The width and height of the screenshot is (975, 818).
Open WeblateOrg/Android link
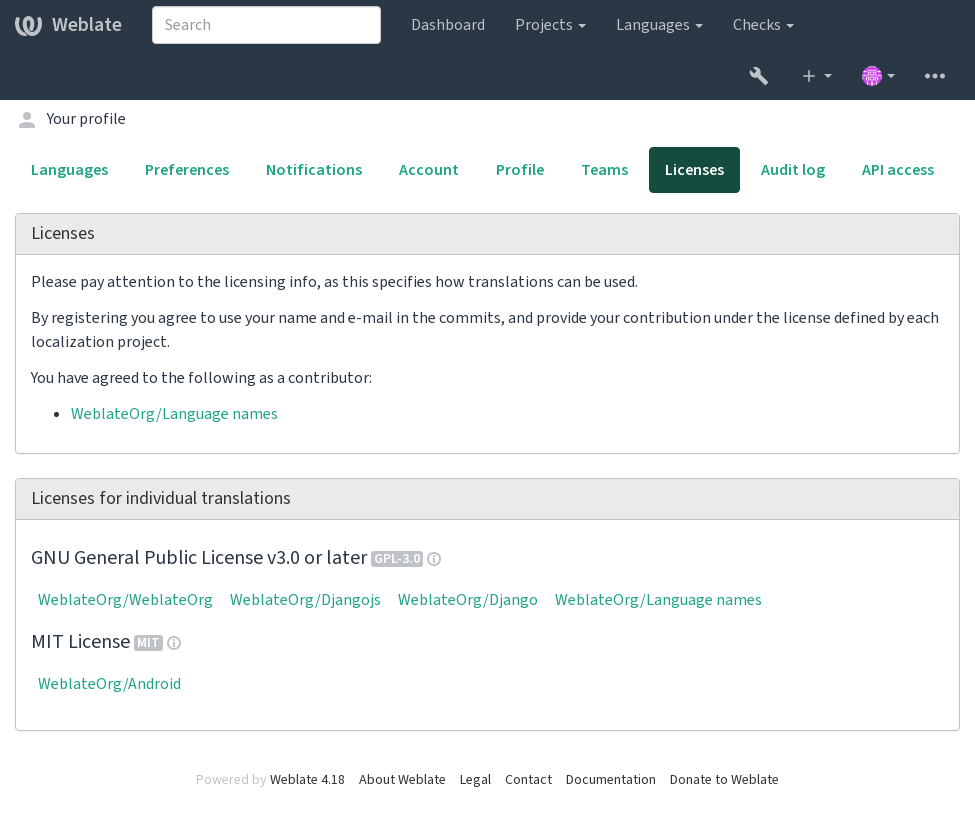[x=109, y=684]
